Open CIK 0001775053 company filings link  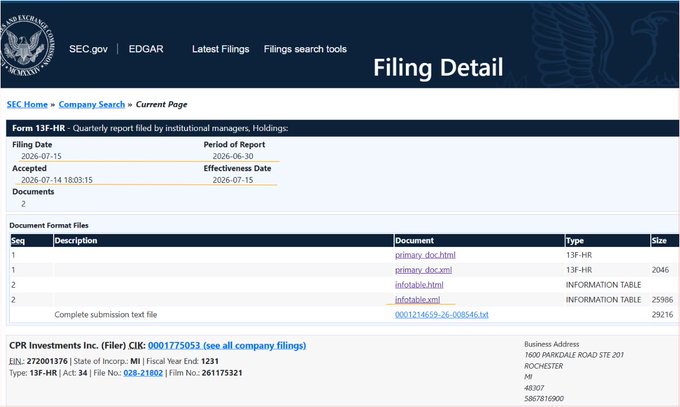point(227,345)
